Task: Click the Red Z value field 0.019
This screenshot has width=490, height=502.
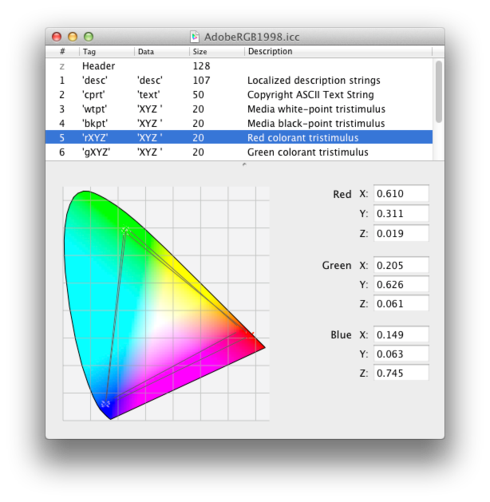Action: pyautogui.click(x=401, y=233)
